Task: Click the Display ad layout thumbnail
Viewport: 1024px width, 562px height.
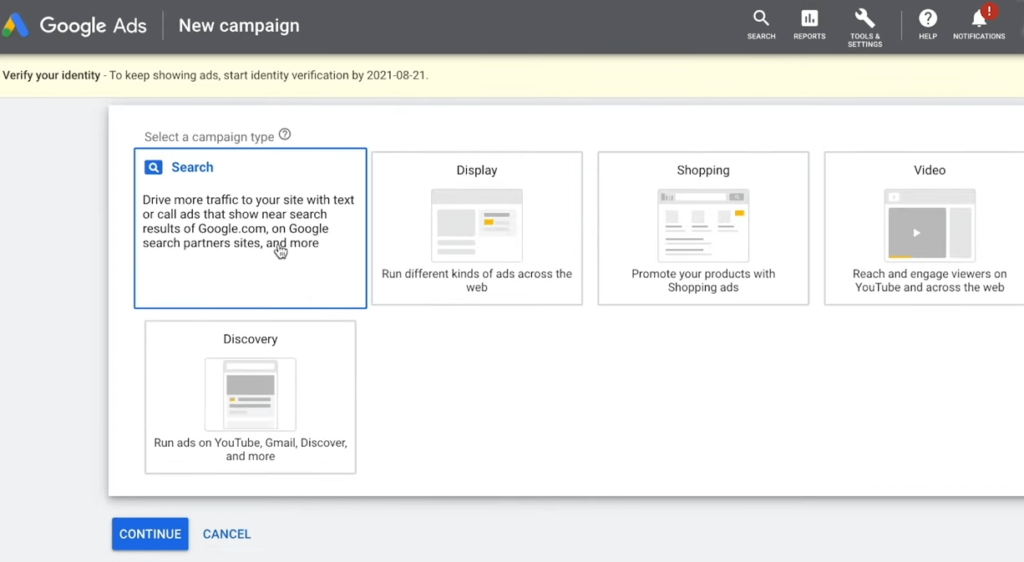Action: 477,225
